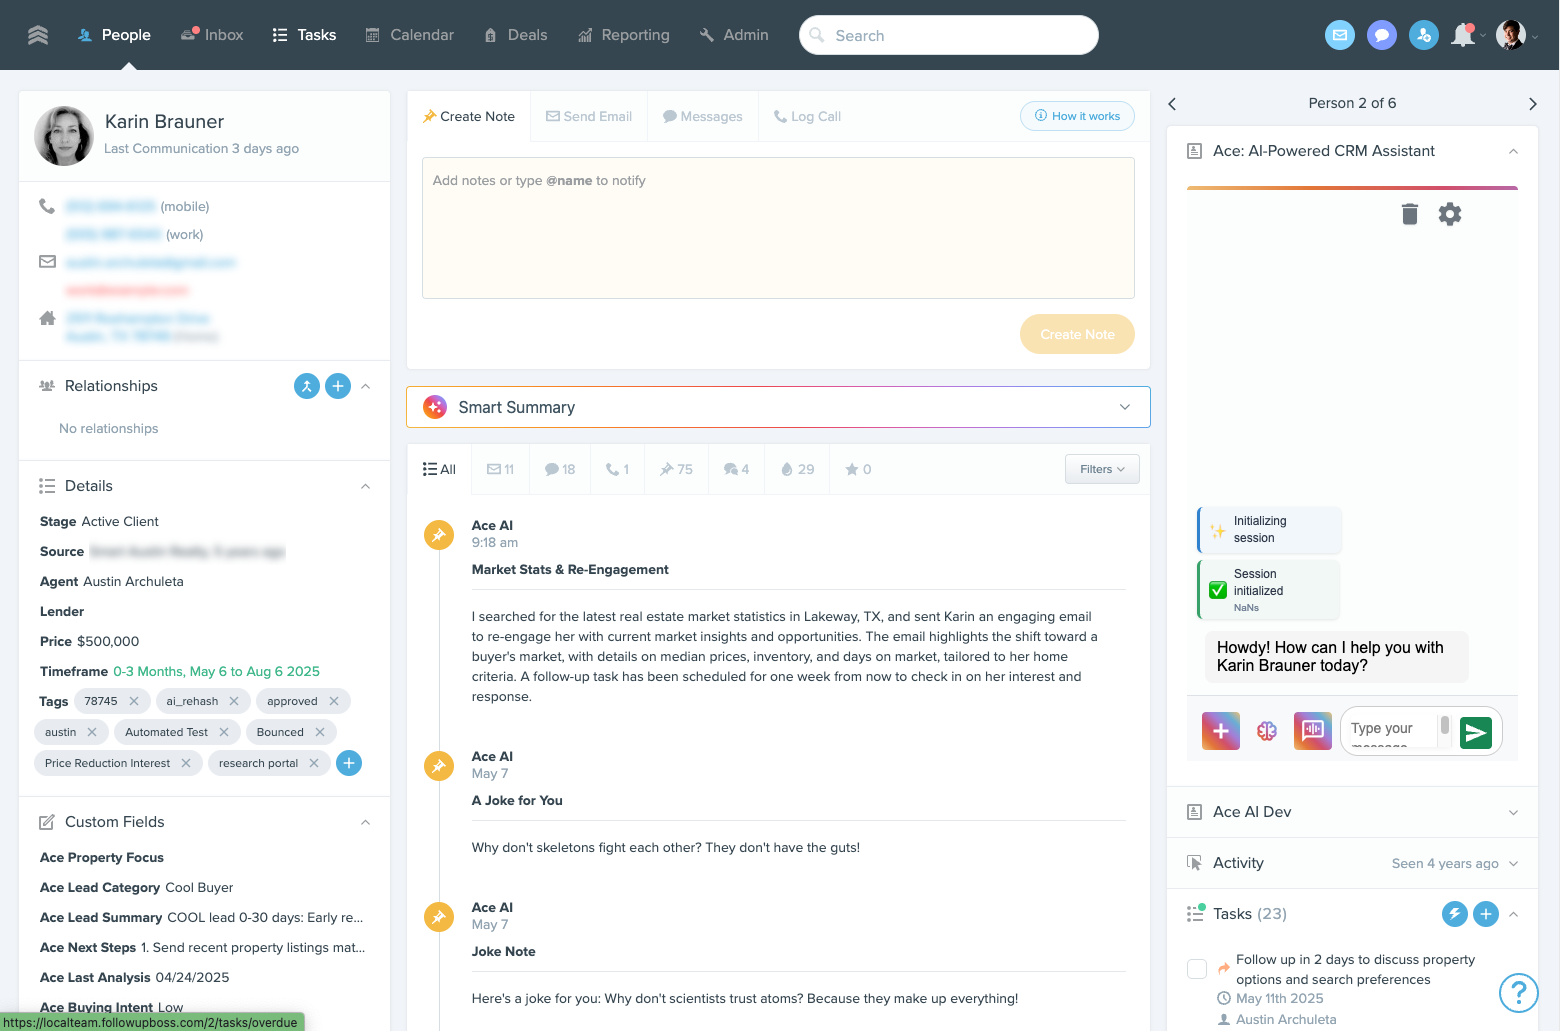Click the How it works button
Viewport: 1560px width, 1031px height.
click(x=1077, y=116)
